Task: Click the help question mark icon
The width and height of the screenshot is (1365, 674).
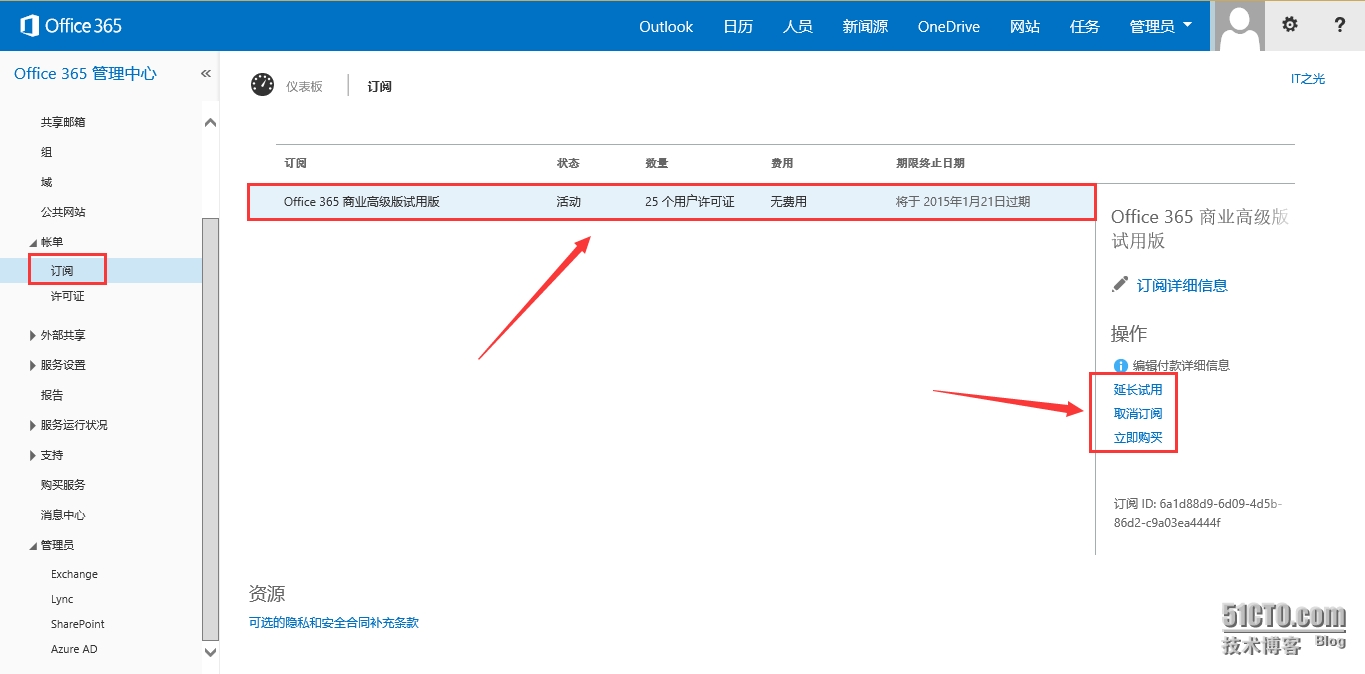Action: (1340, 25)
